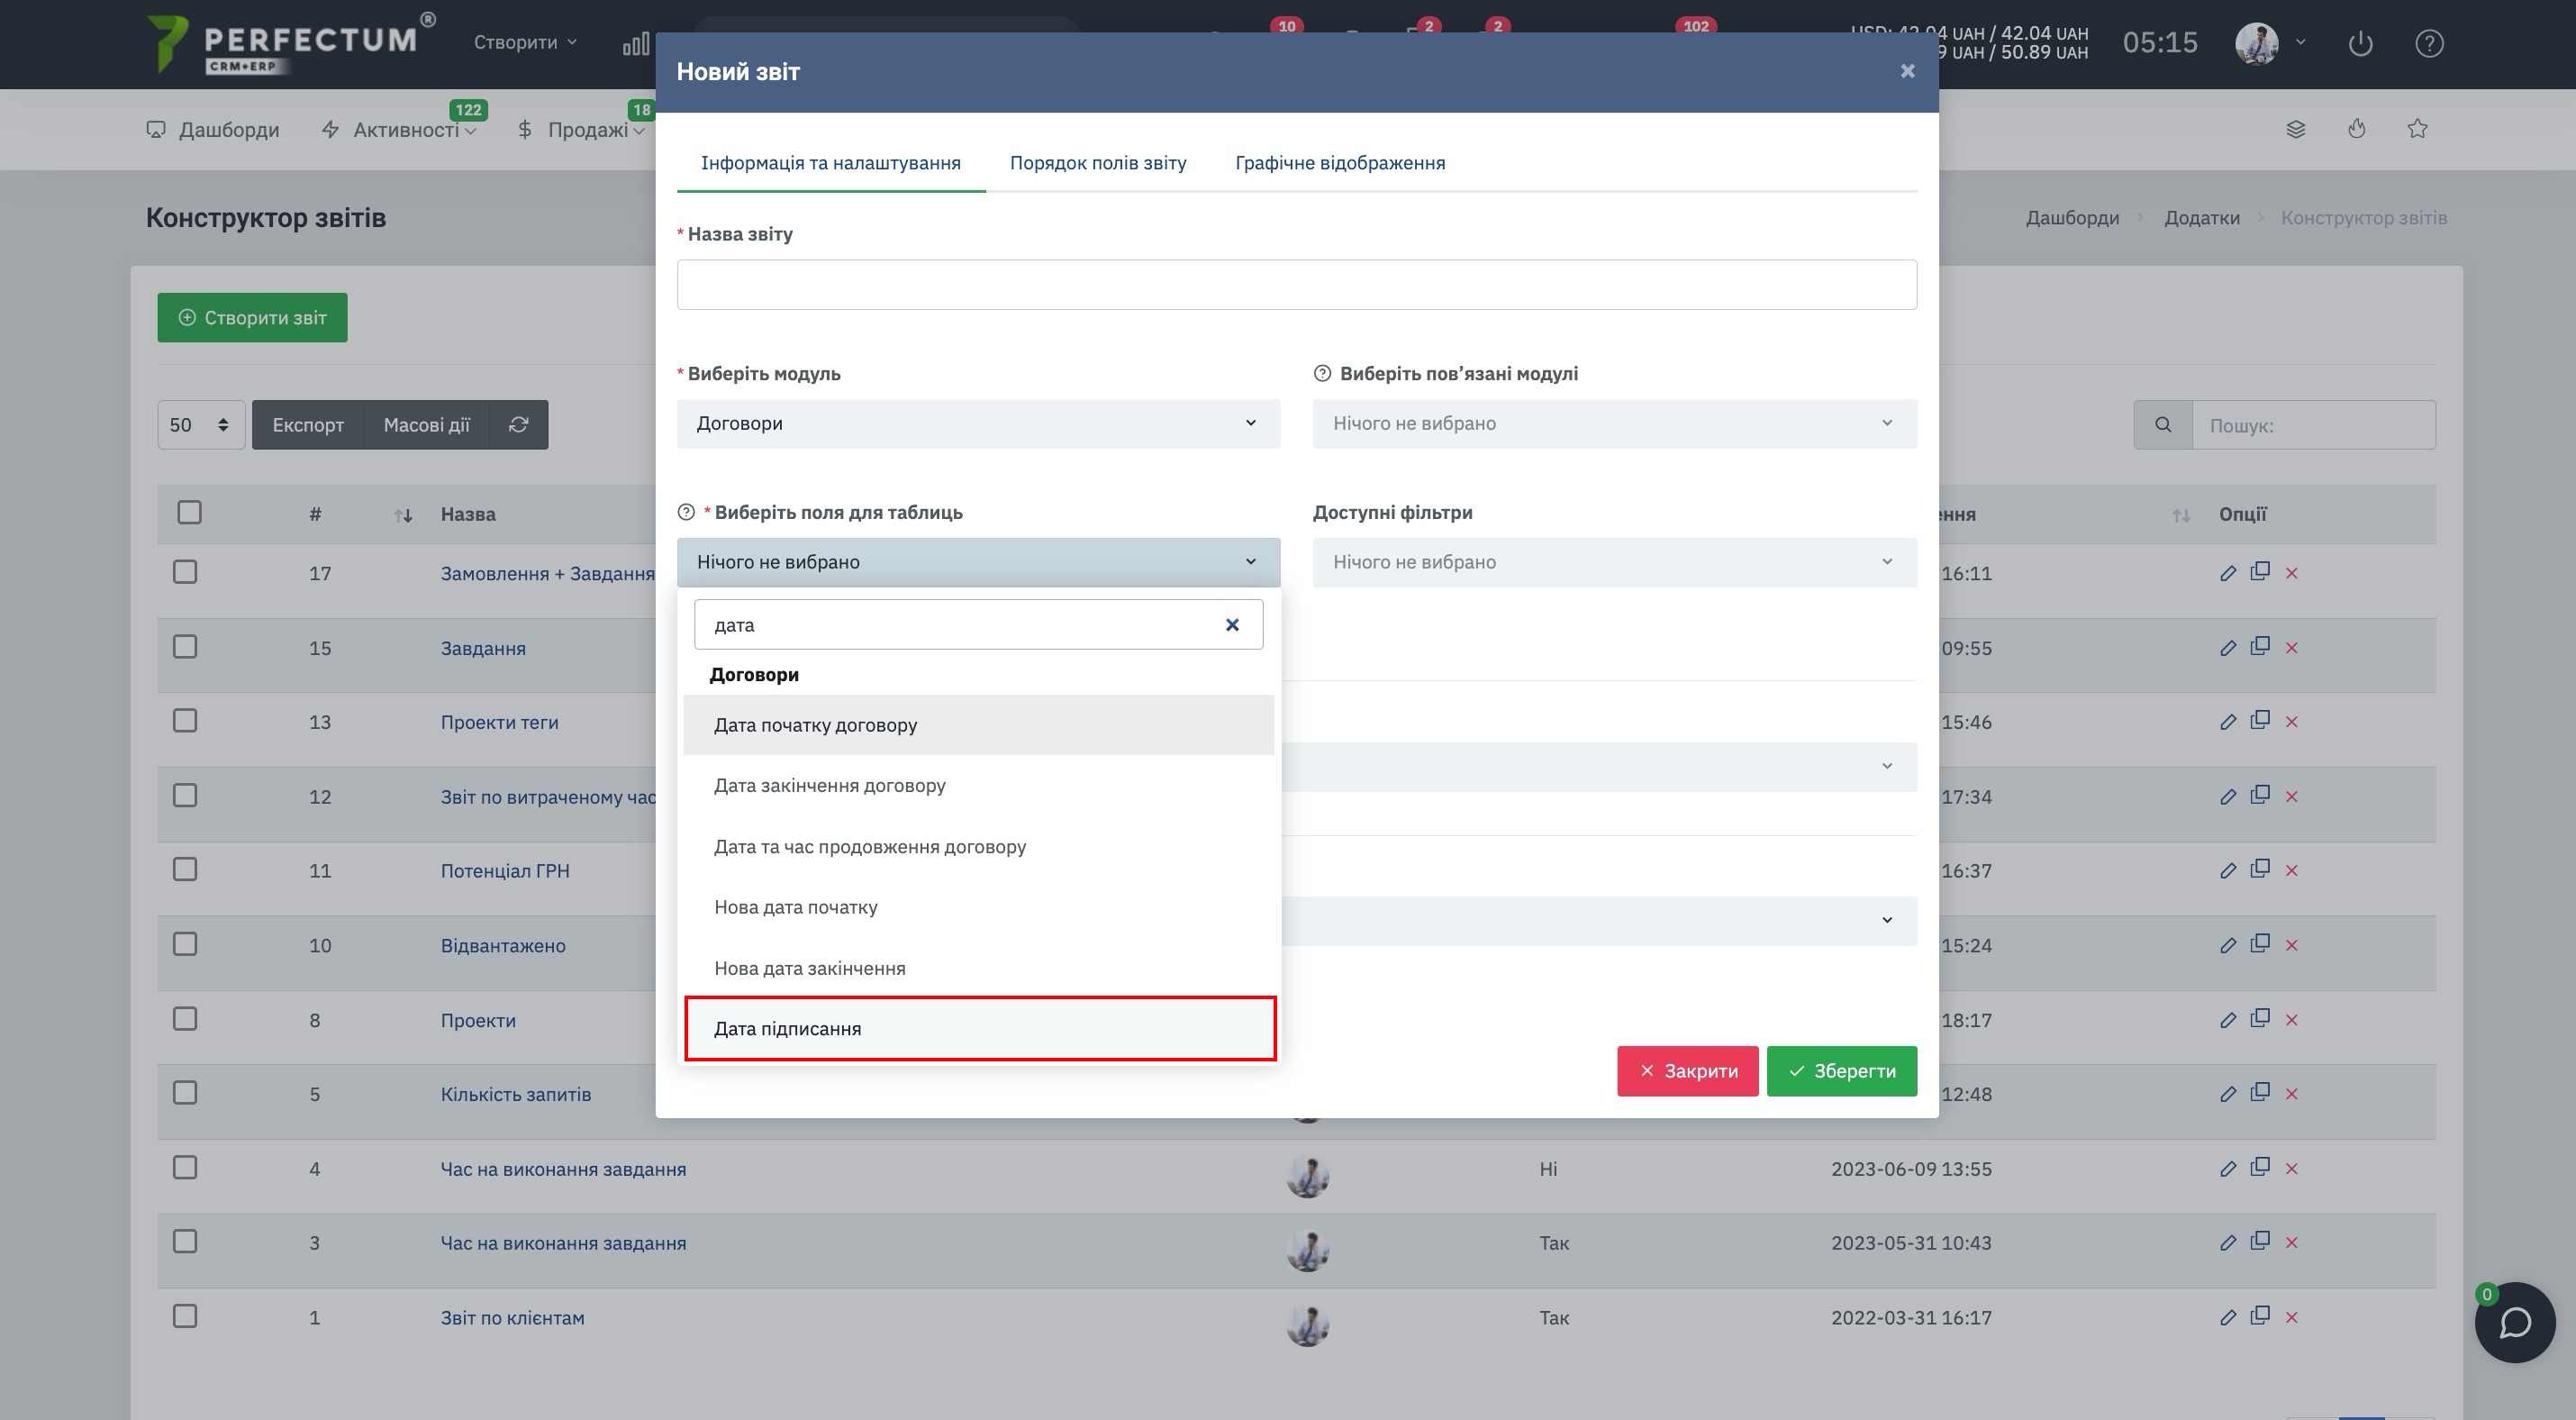
Task: Open the user profile dropdown arrow
Action: click(2301, 42)
